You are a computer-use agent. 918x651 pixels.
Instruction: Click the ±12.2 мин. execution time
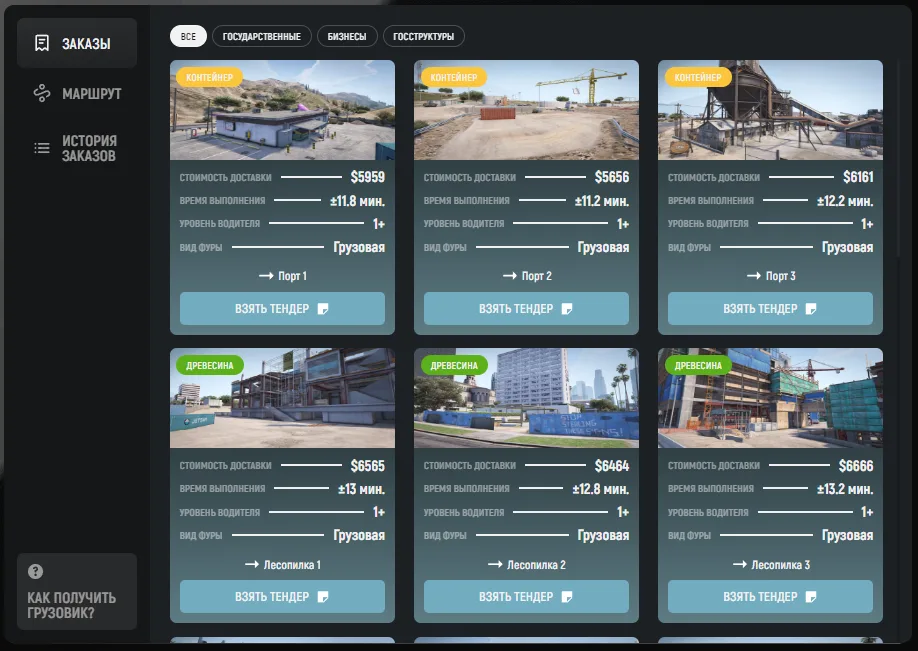[845, 201]
